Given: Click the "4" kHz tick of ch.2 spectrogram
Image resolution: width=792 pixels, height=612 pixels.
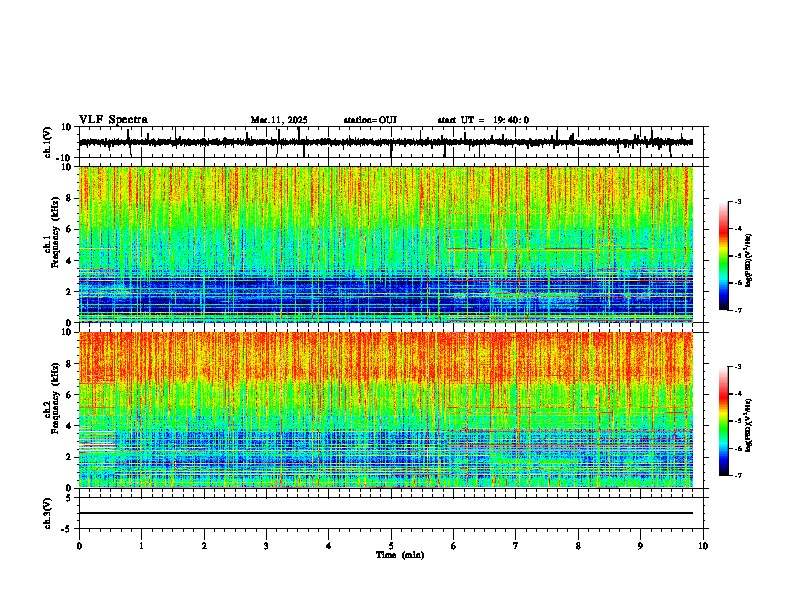Looking at the screenshot, I should click(x=69, y=426).
